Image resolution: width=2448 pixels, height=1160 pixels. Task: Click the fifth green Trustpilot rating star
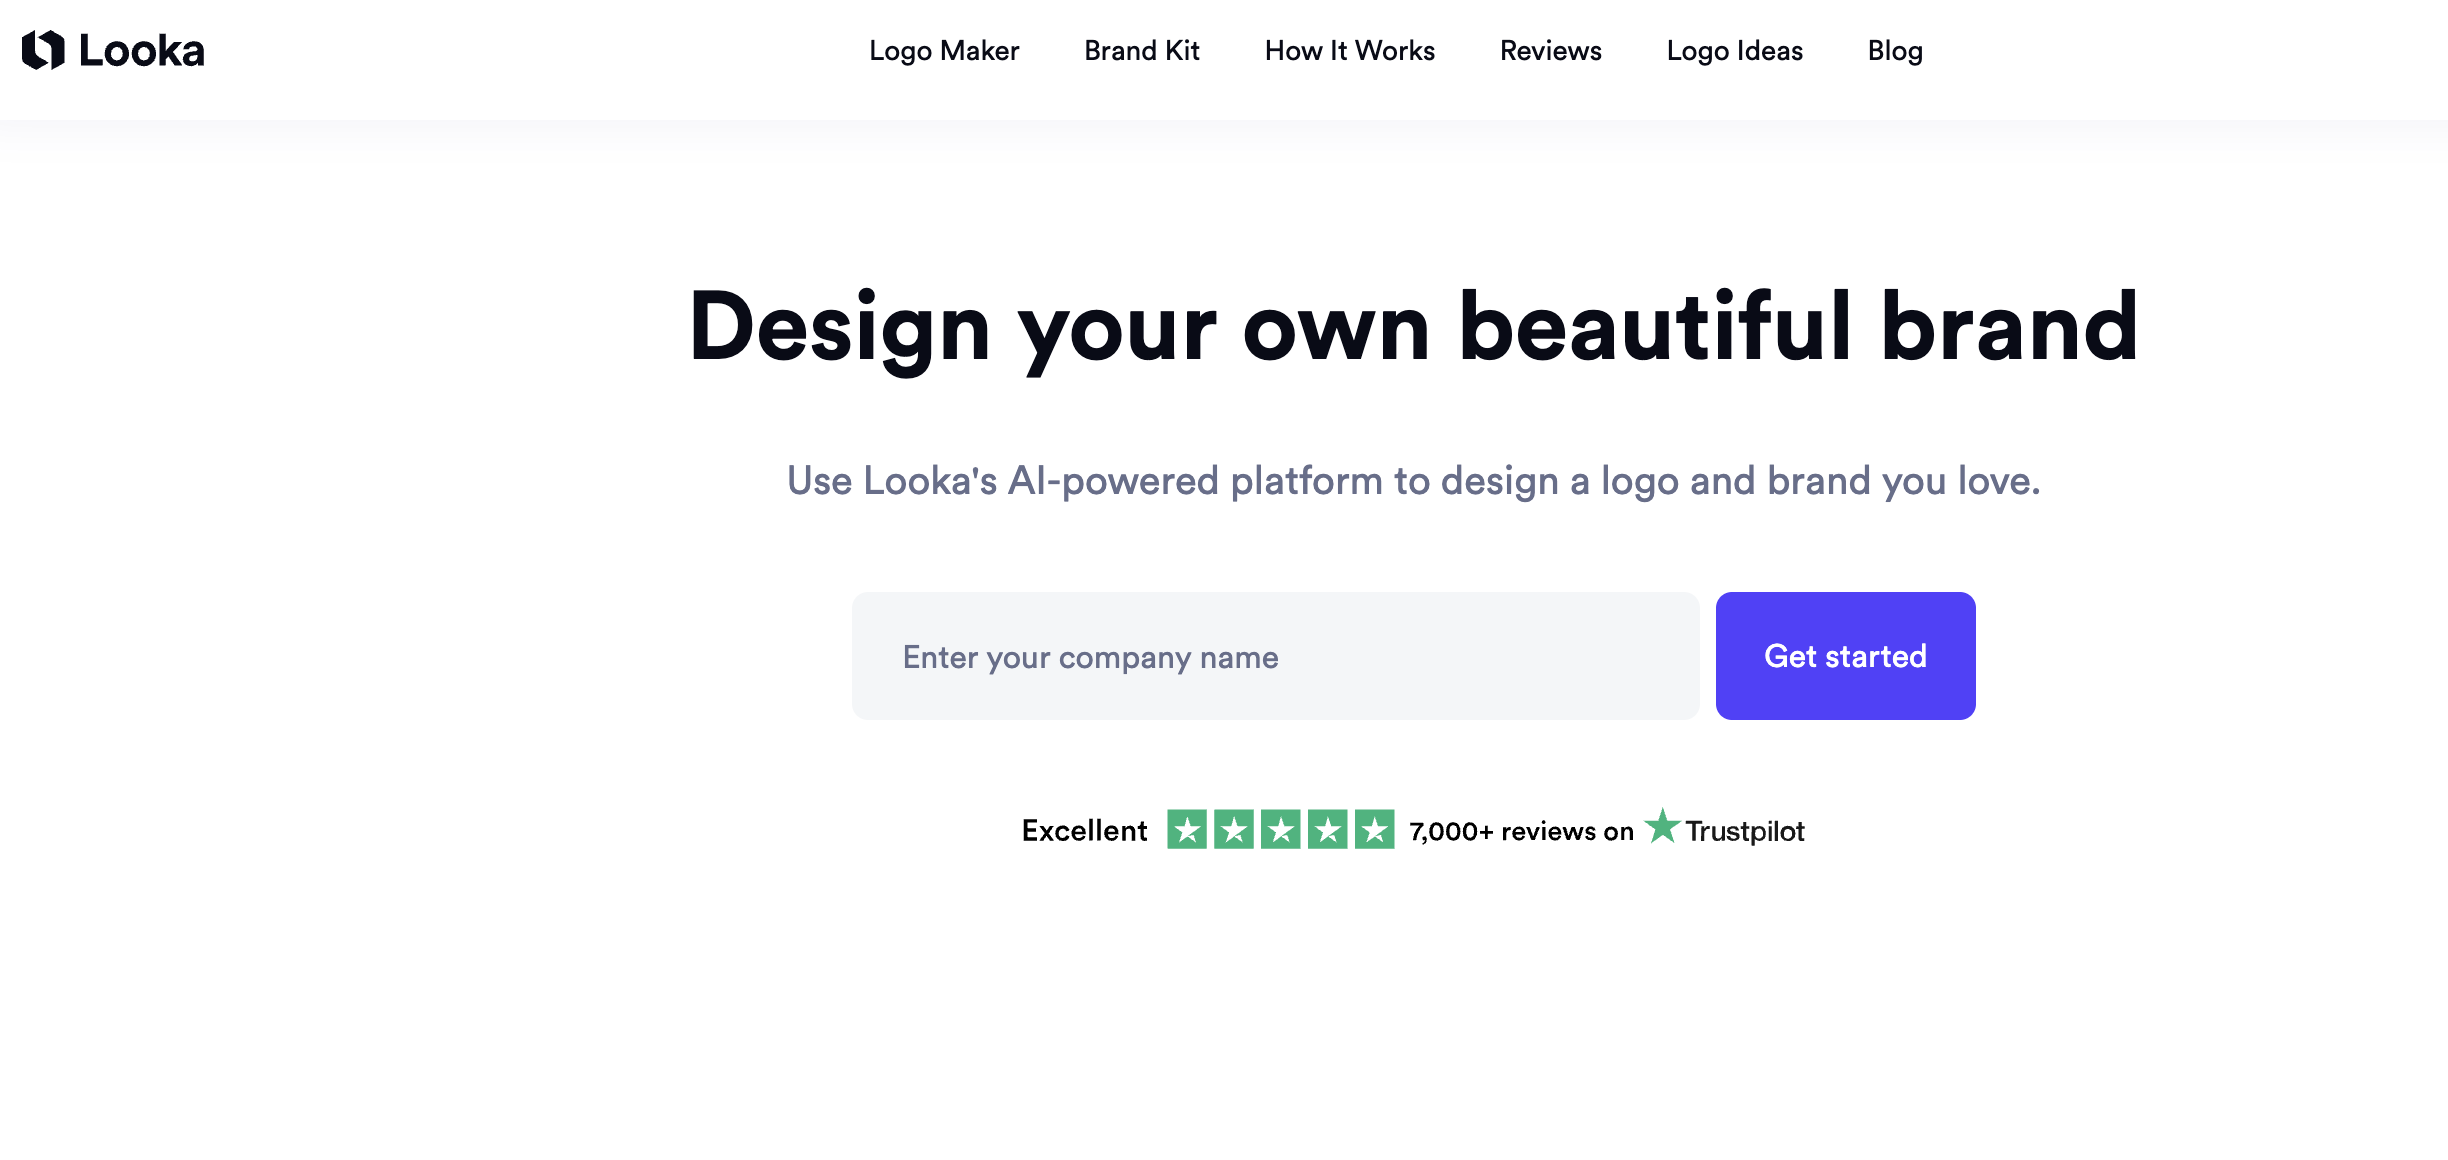click(1375, 829)
